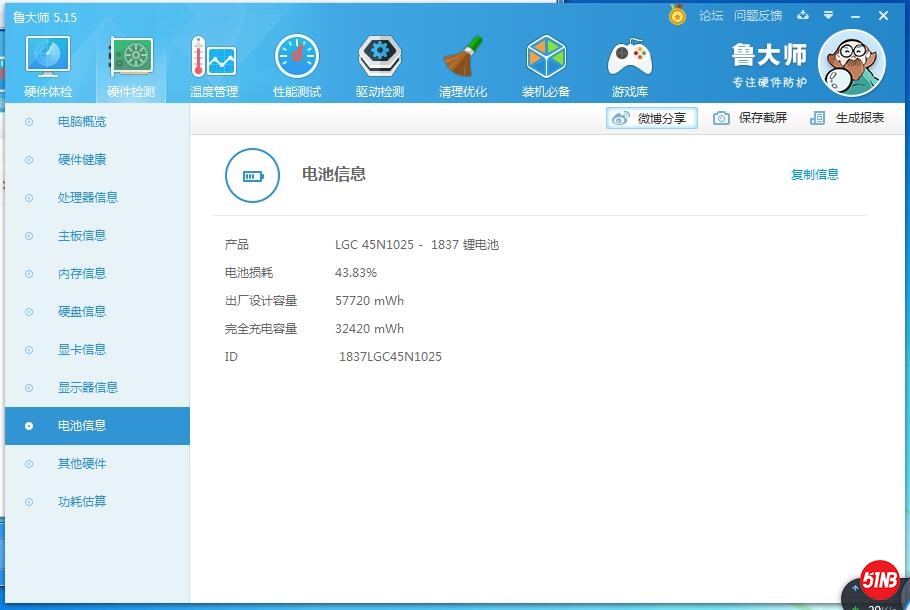Select 电脑概览 in the sidebar

click(82, 122)
